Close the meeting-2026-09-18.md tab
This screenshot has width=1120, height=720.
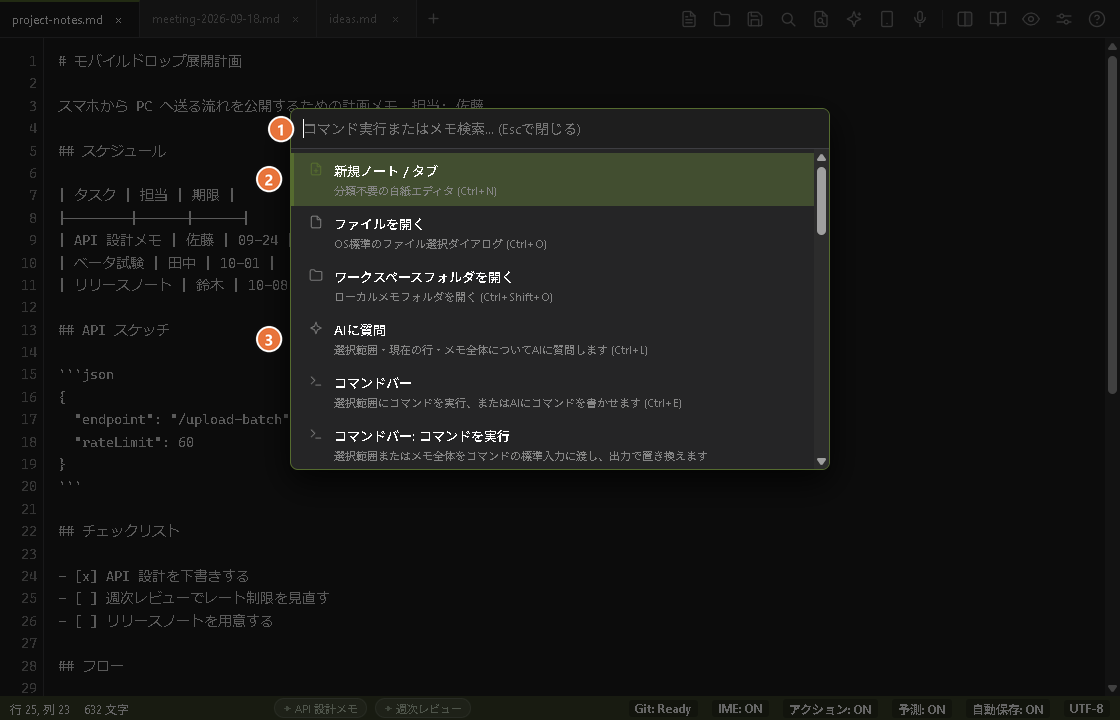tap(296, 19)
